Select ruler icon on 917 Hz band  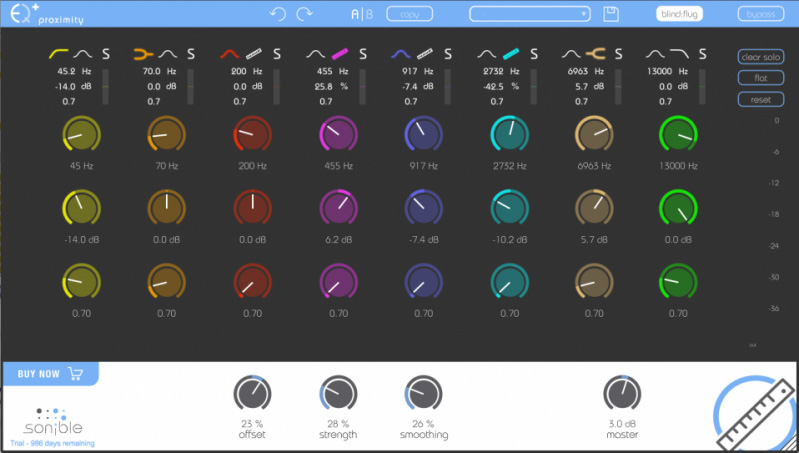[425, 54]
